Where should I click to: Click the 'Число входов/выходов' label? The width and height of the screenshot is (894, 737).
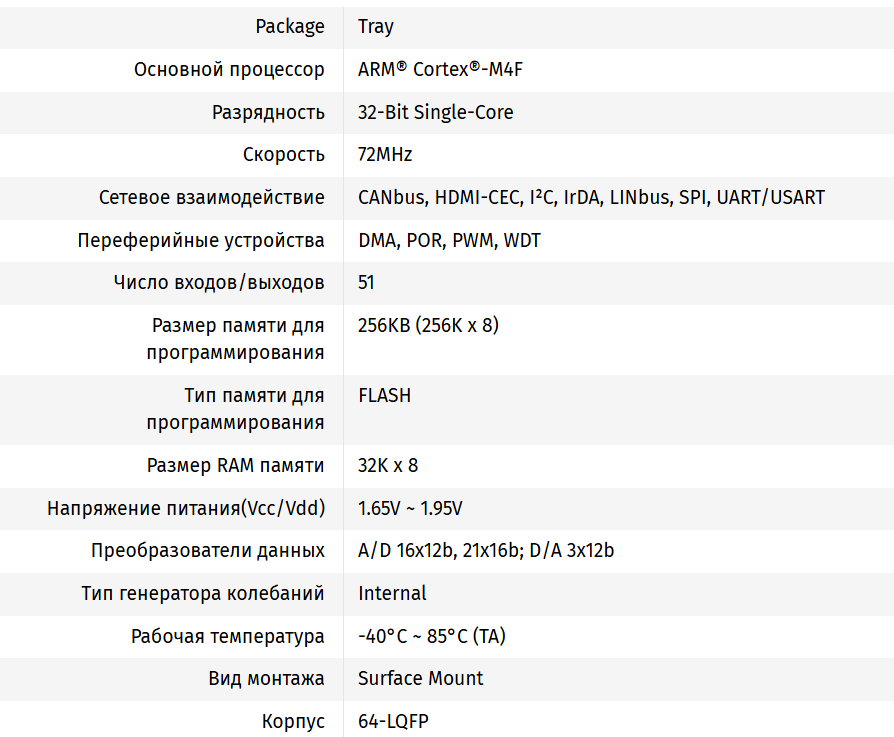click(219, 282)
